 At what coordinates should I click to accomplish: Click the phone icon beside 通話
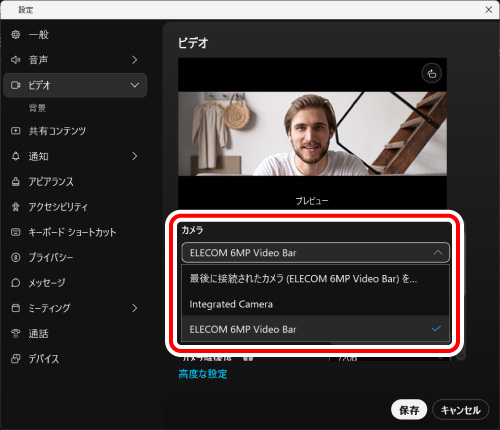point(15,333)
